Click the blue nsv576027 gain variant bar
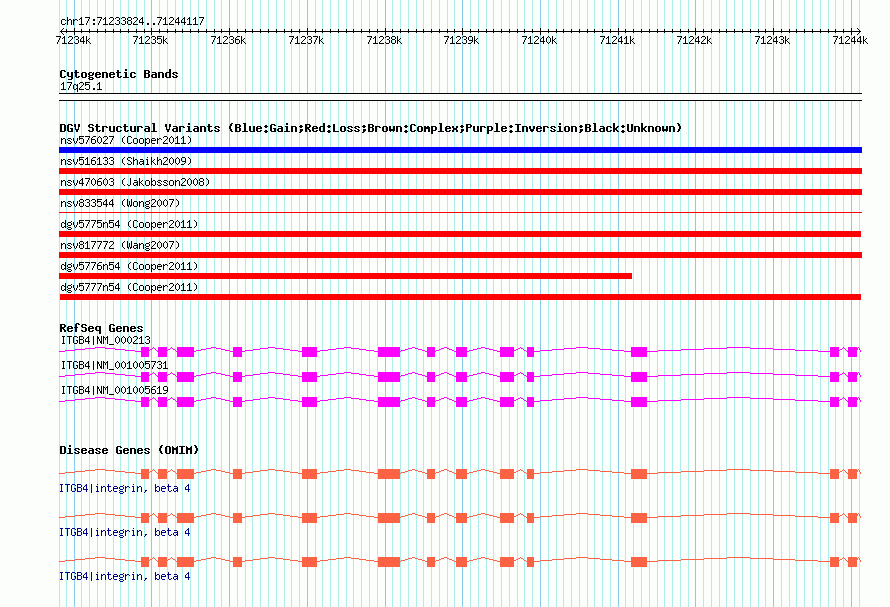The height and width of the screenshot is (607, 890). pyautogui.click(x=460, y=150)
